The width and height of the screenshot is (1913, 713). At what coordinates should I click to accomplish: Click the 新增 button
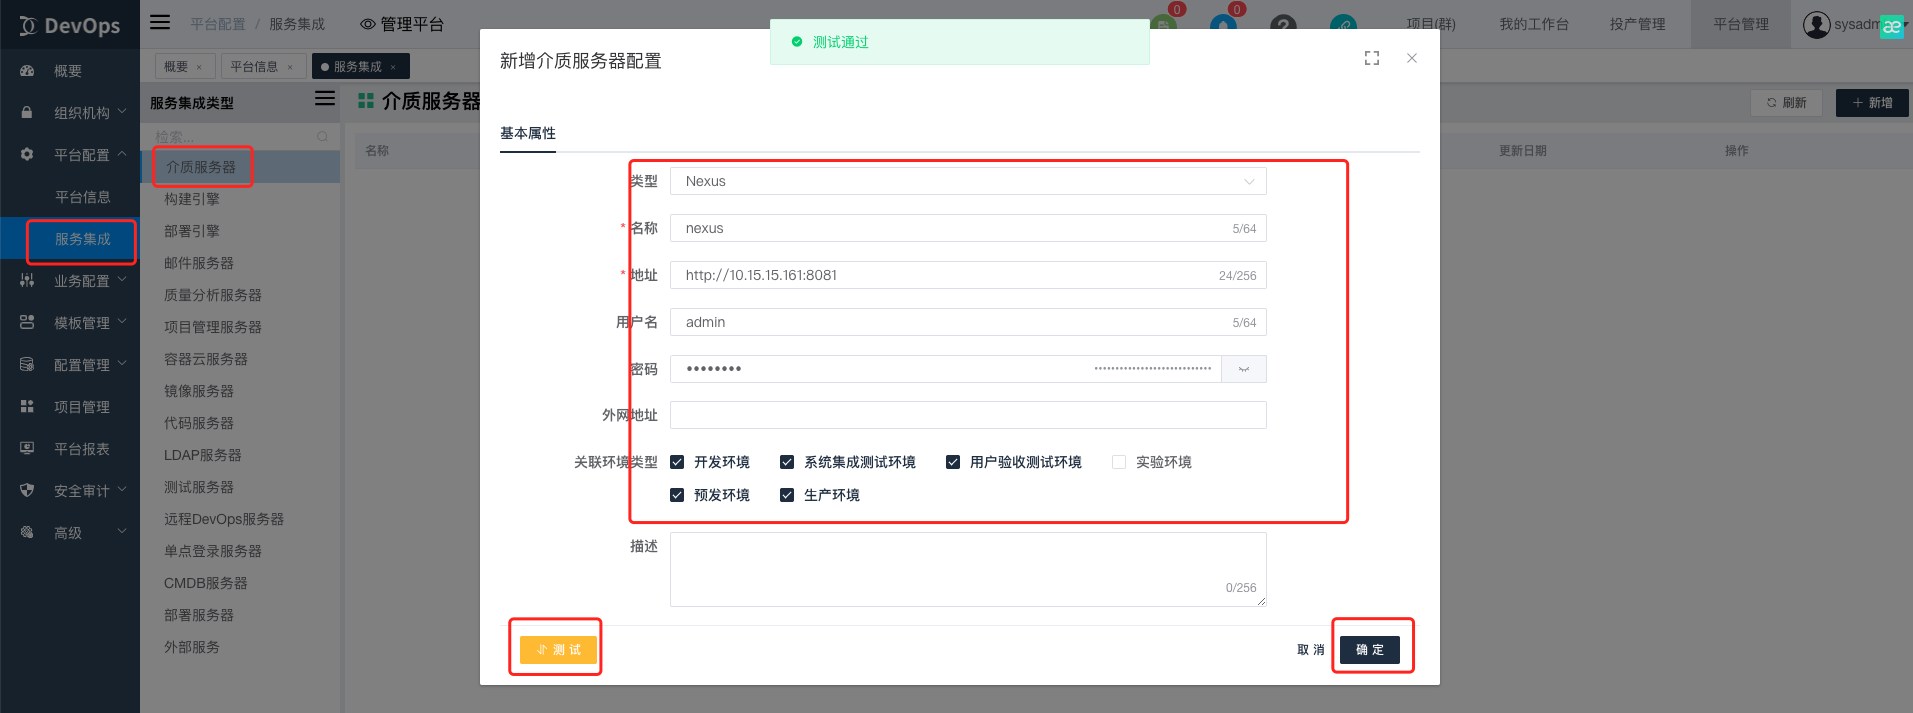tap(1872, 103)
